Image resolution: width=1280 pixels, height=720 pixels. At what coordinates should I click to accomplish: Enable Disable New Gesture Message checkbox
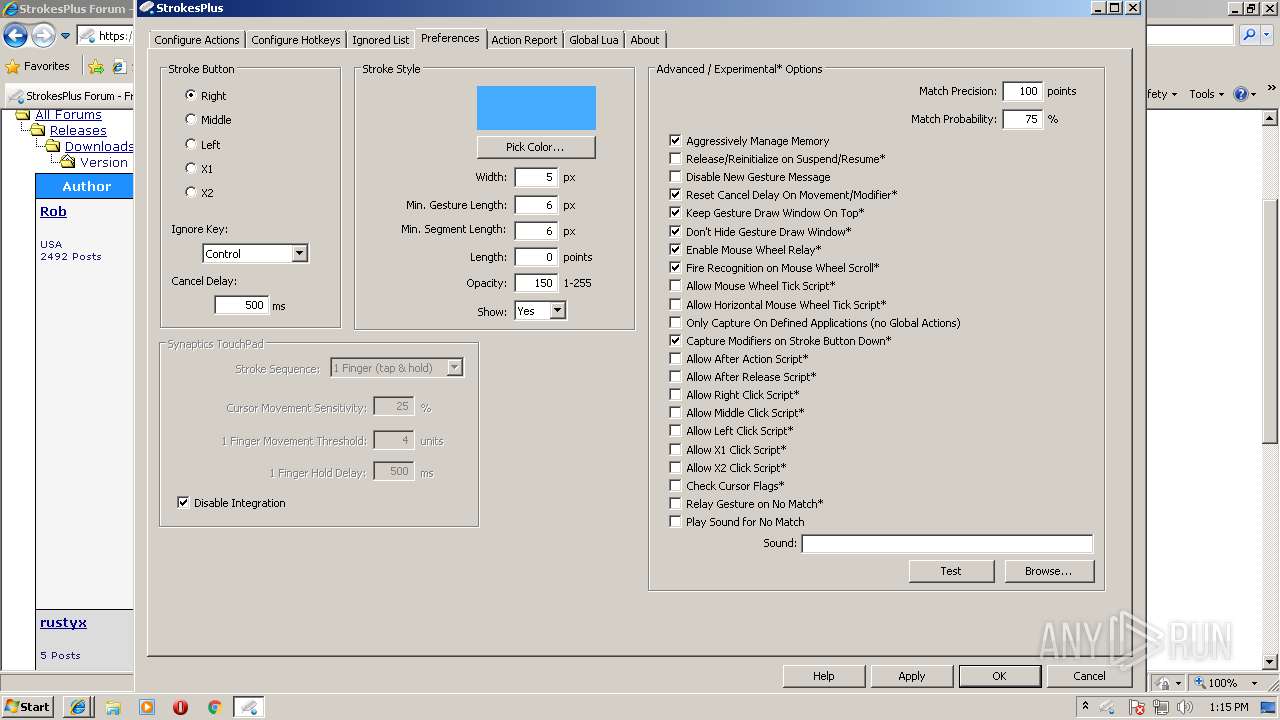(x=676, y=177)
